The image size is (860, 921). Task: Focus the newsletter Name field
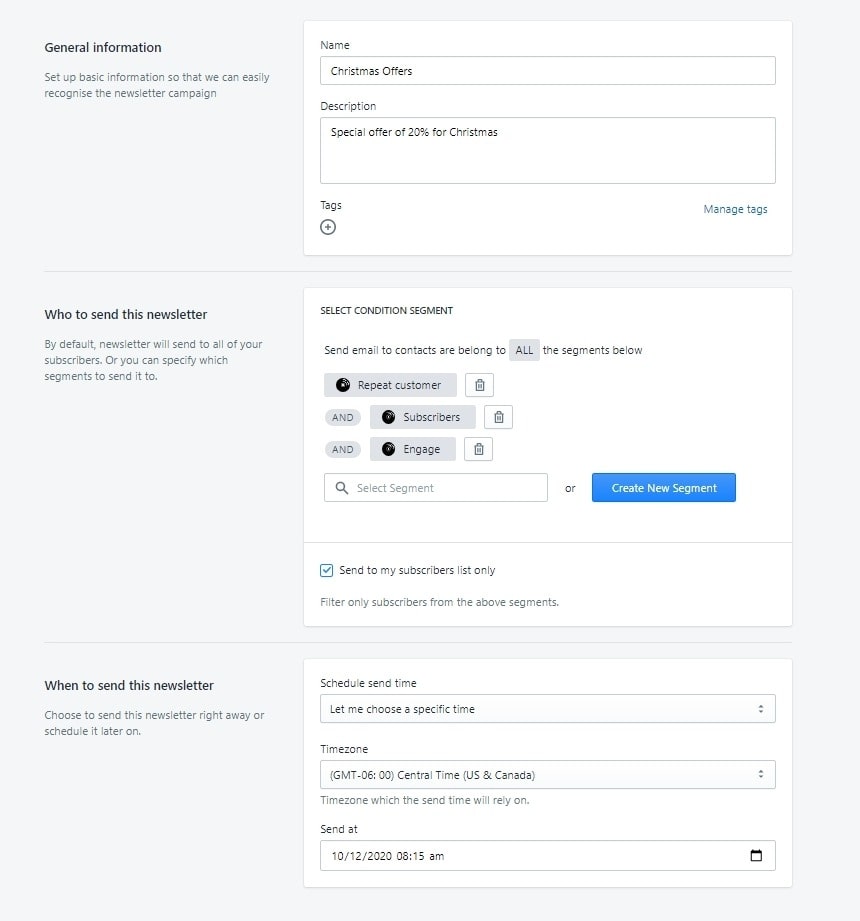coord(547,71)
